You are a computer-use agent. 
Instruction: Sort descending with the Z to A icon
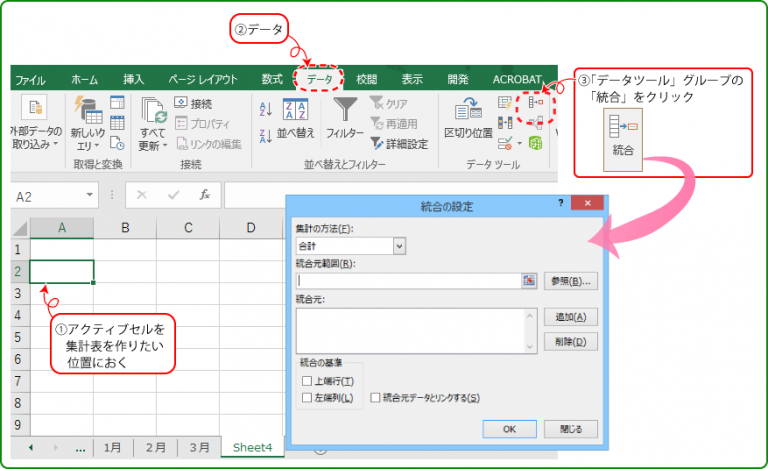[x=265, y=136]
